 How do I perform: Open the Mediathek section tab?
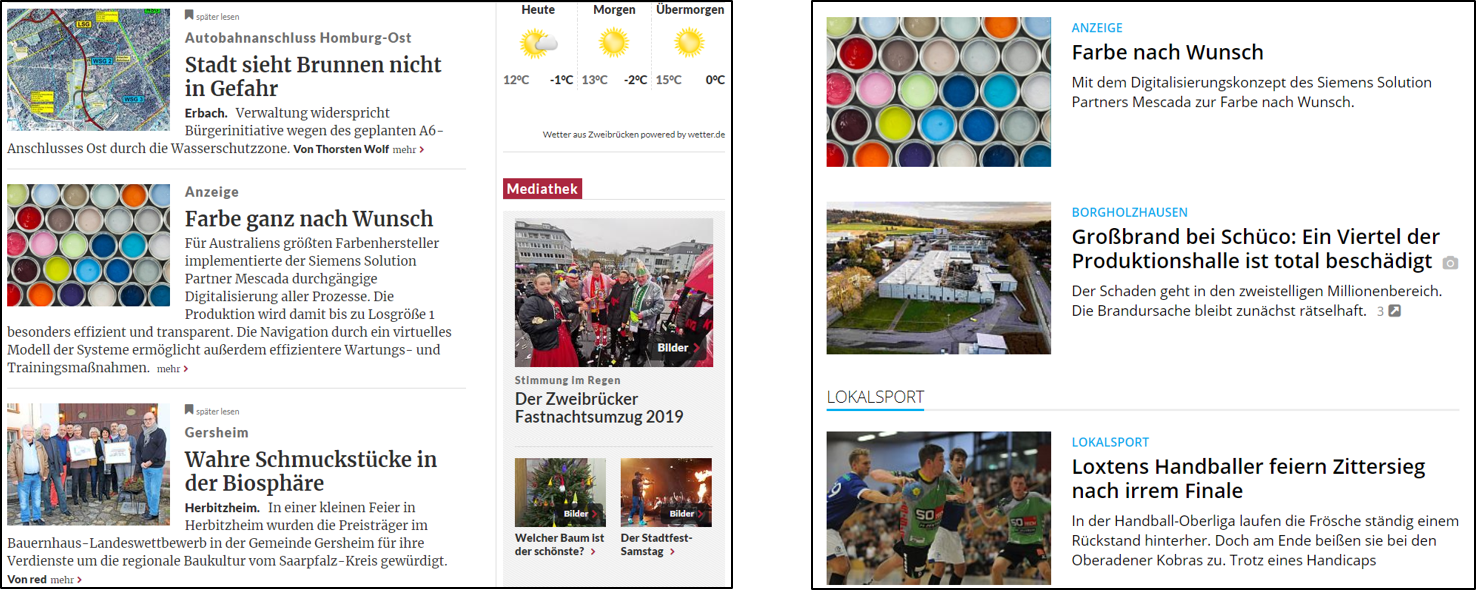(x=542, y=189)
